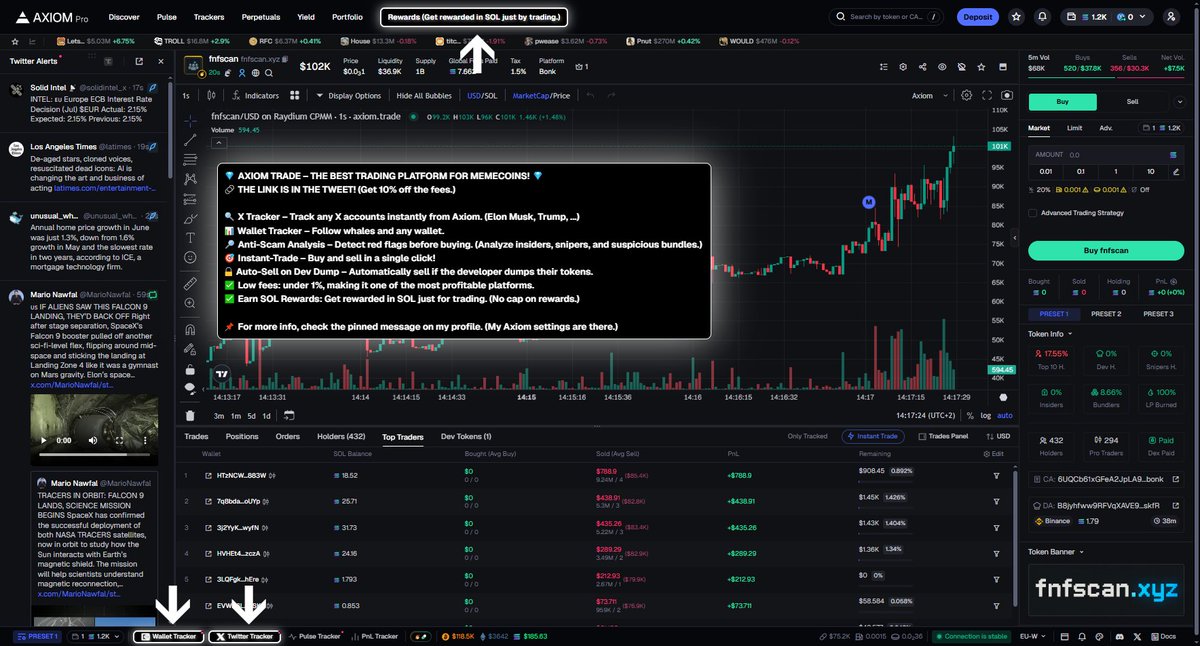The image size is (1200, 646).
Task: Open Perpetuals menu
Action: point(260,17)
